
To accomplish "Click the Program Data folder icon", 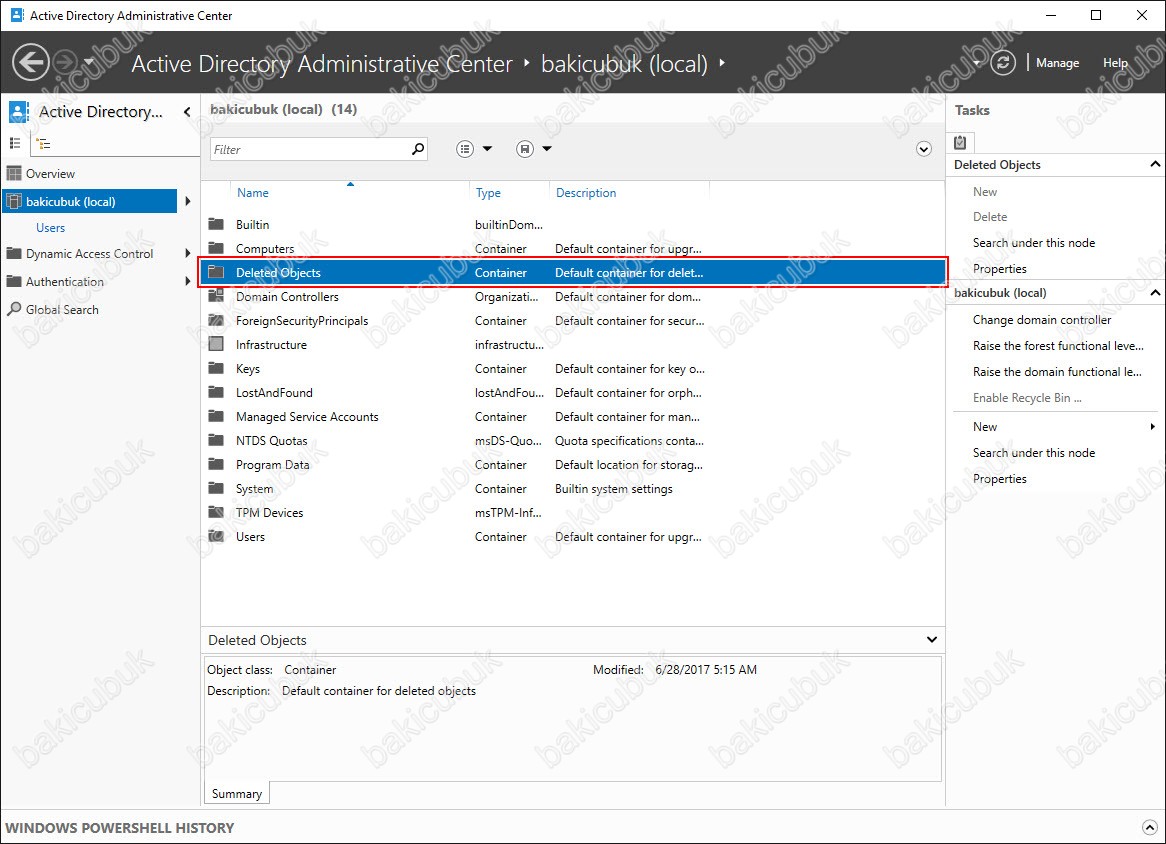I will [x=216, y=464].
